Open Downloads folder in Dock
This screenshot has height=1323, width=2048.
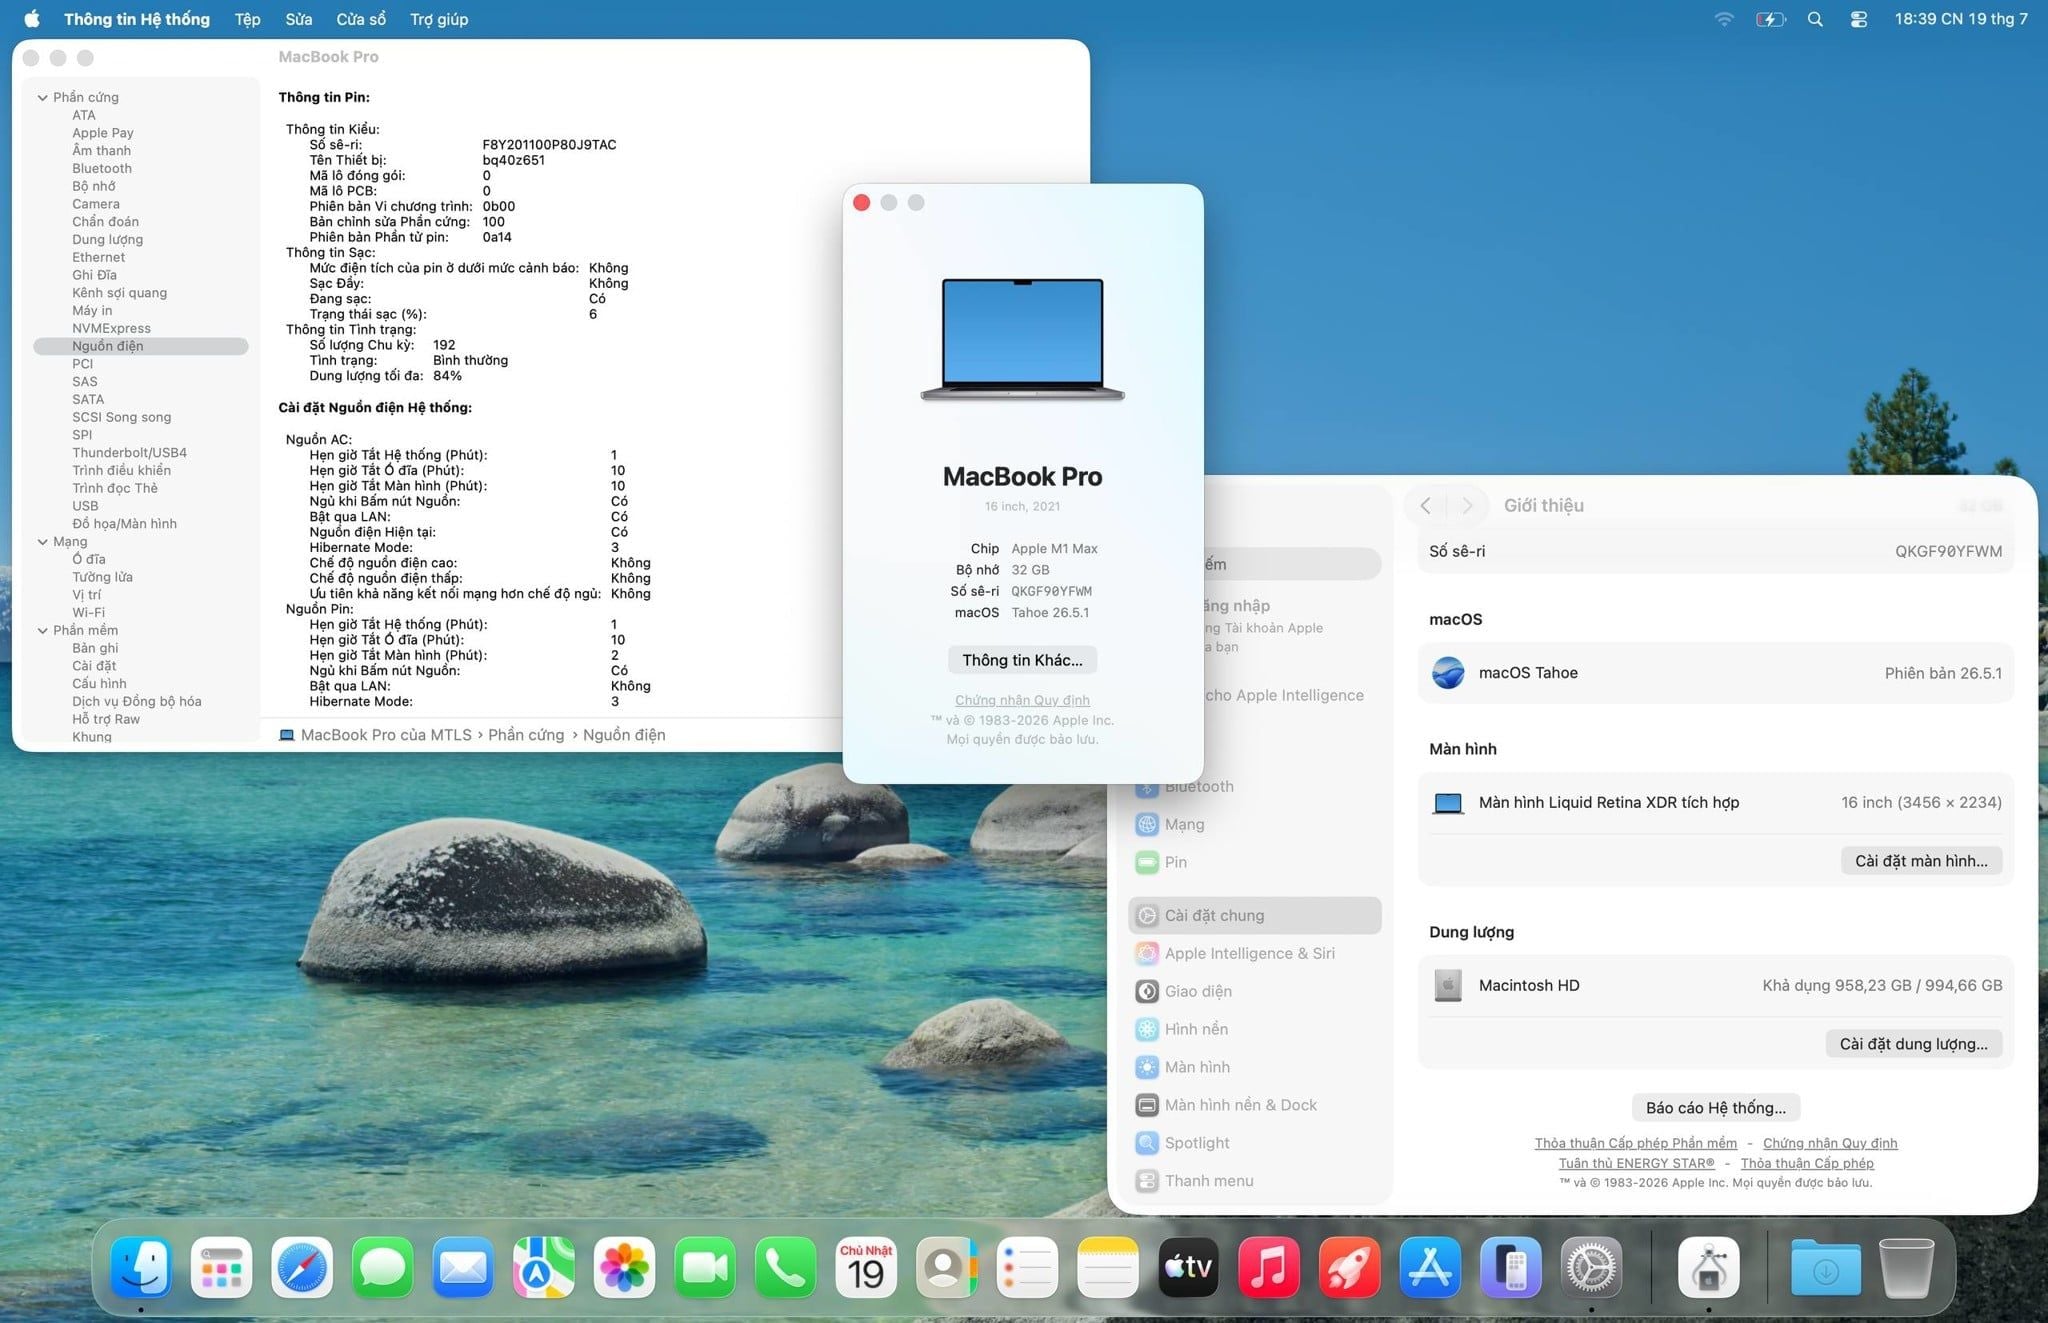[1826, 1267]
